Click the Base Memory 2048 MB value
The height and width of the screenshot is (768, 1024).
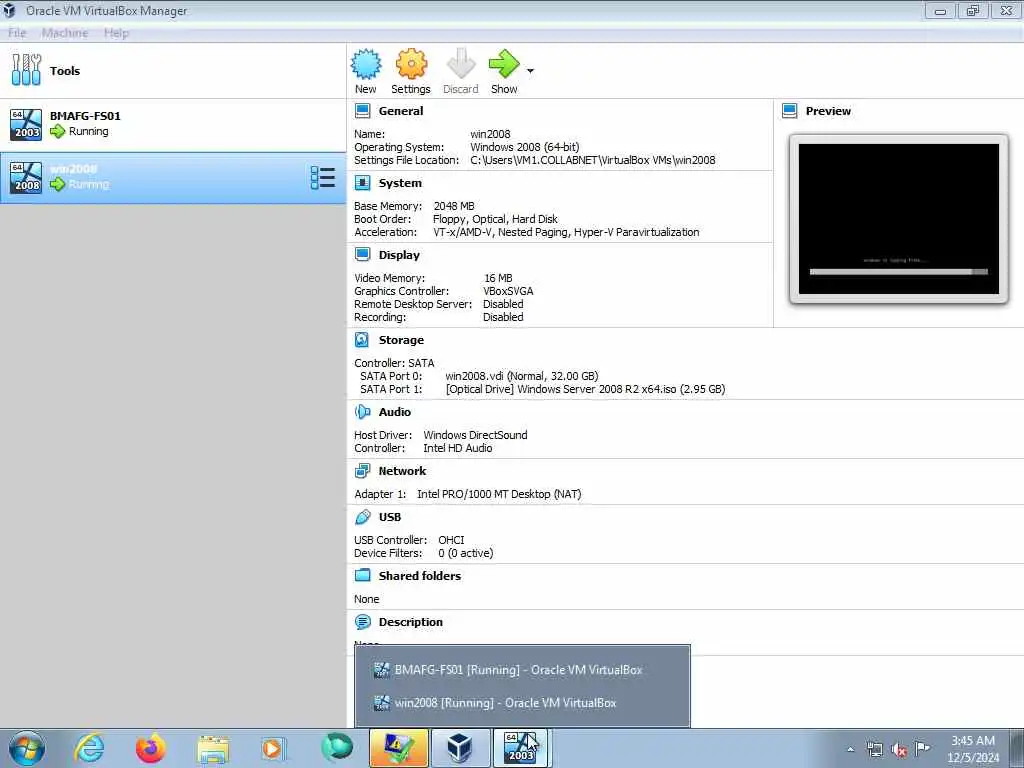[x=454, y=206]
